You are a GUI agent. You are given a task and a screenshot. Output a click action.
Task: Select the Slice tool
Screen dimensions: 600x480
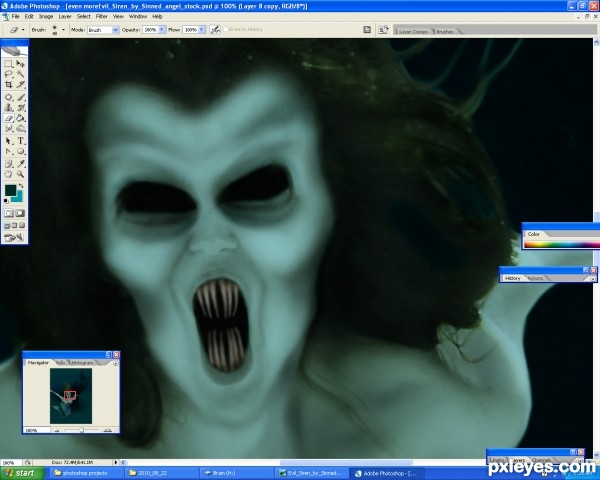21,84
